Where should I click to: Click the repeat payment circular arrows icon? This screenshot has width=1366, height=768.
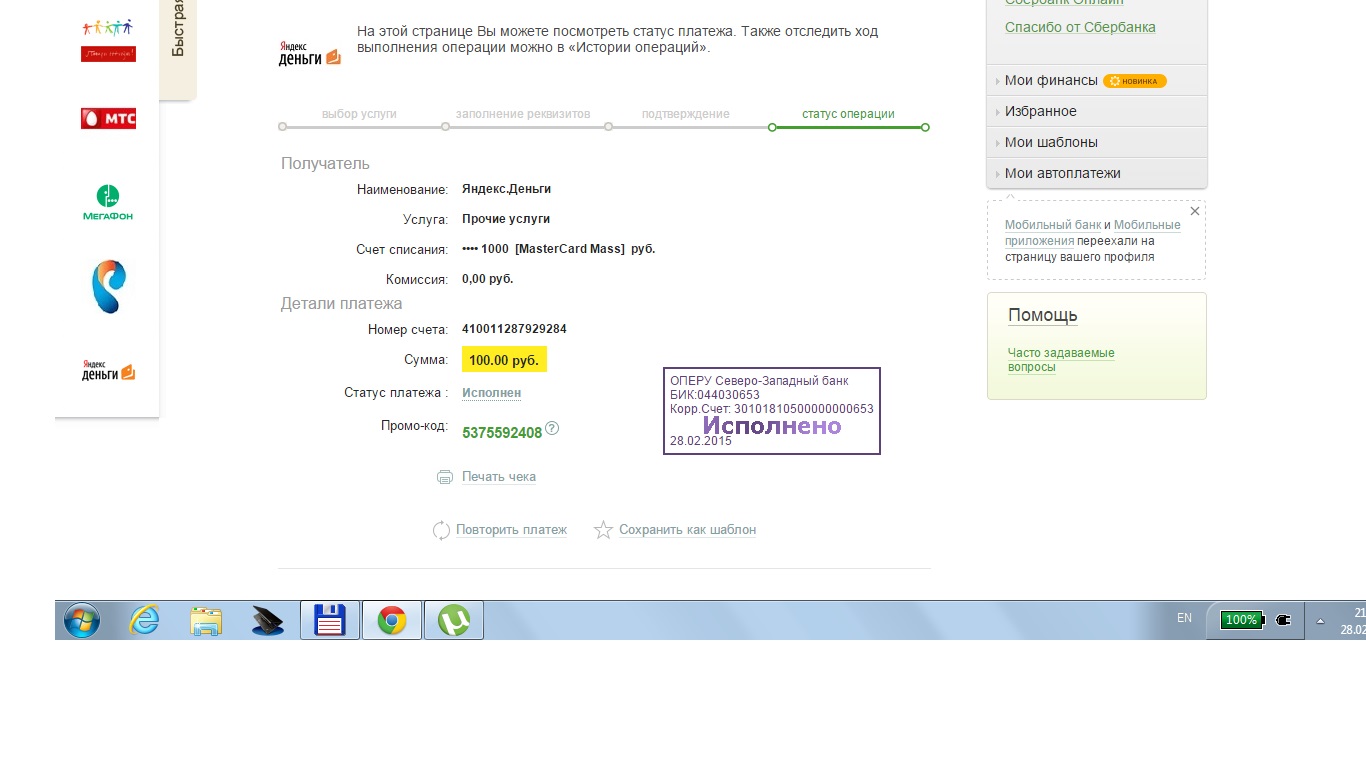(441, 530)
